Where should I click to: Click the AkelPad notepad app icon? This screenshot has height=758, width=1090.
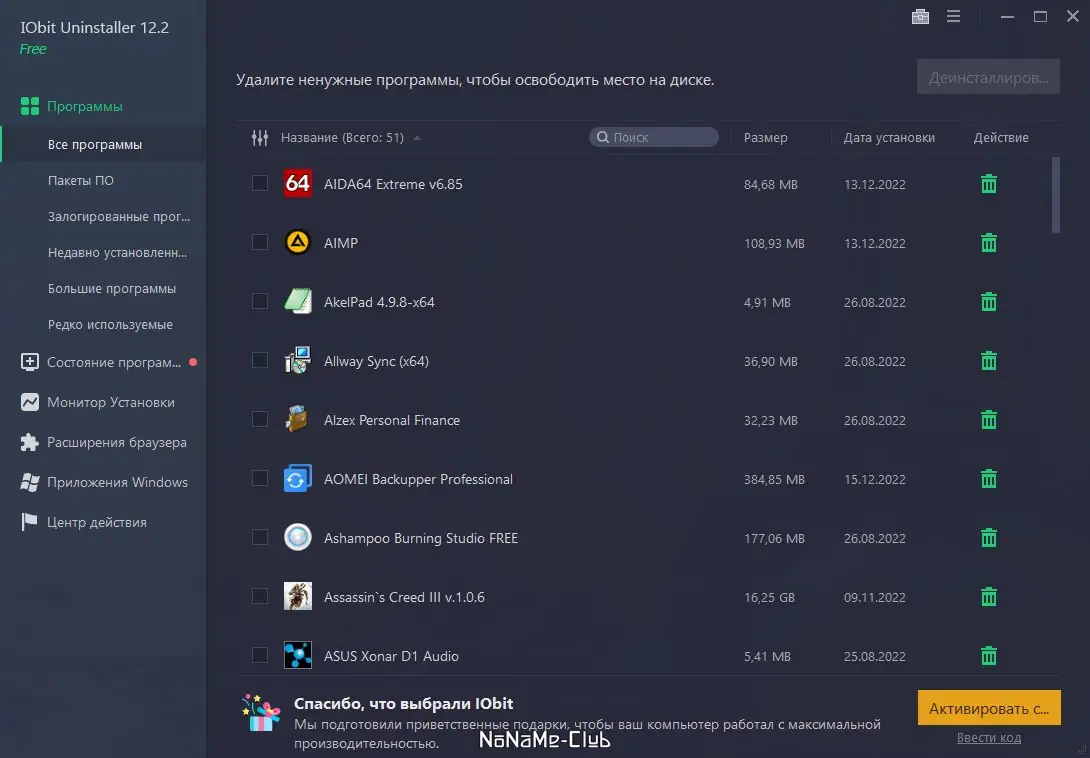coord(298,301)
